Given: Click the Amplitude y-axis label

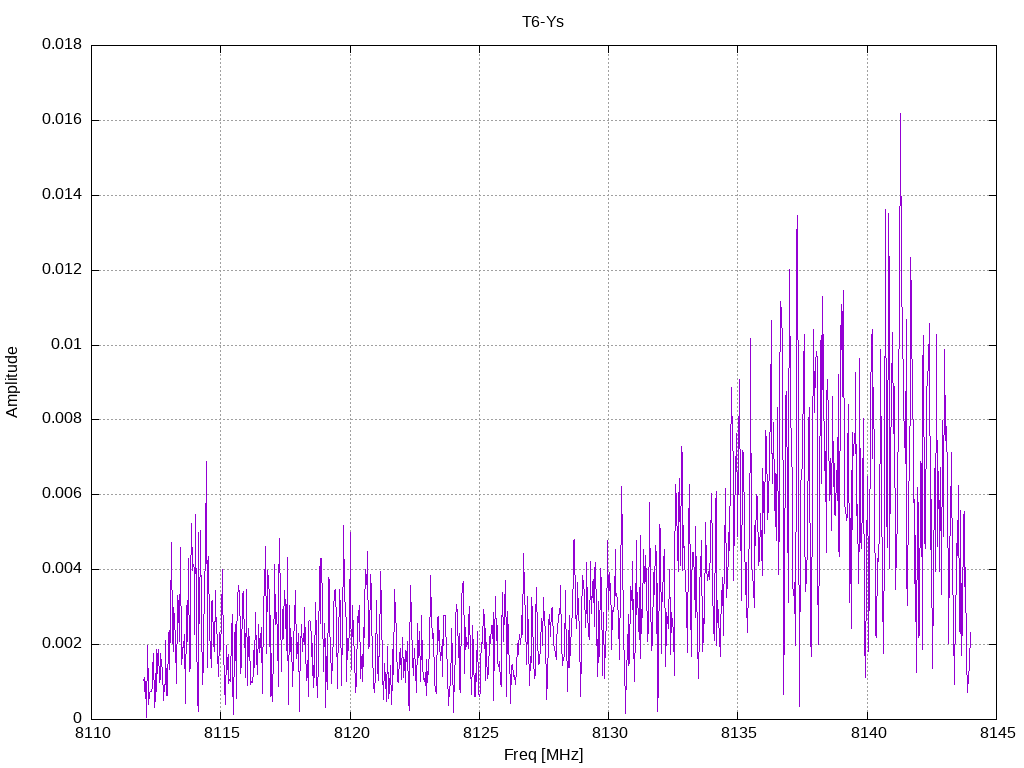Looking at the screenshot, I should [12, 382].
